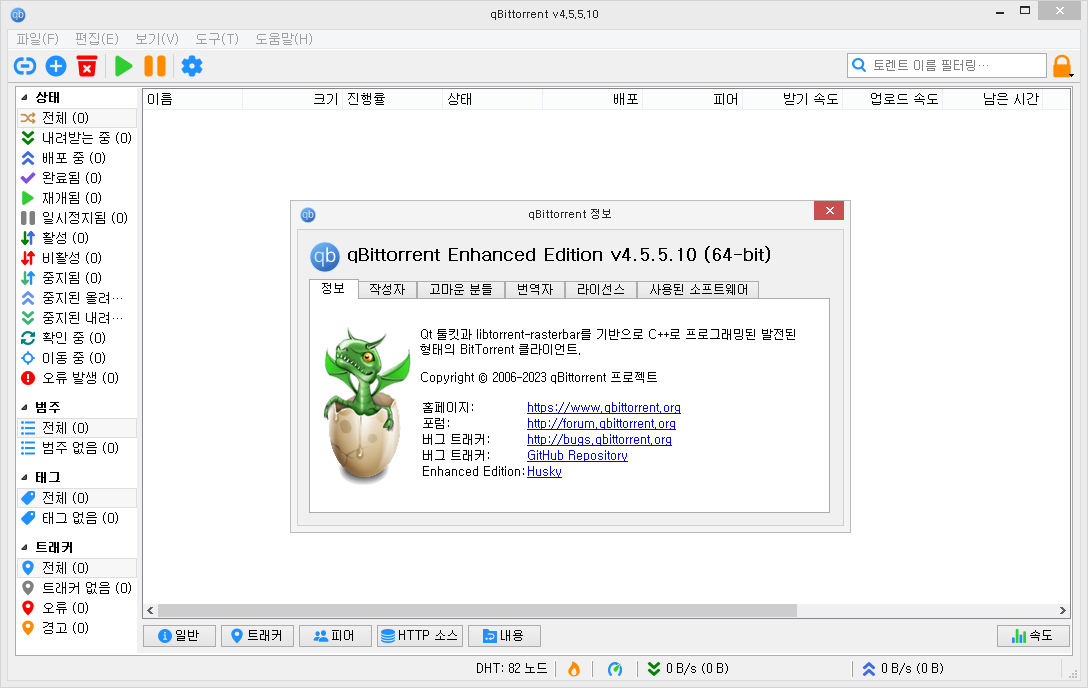Collapse the 태그 section
The width and height of the screenshot is (1088, 688).
pyautogui.click(x=24, y=477)
